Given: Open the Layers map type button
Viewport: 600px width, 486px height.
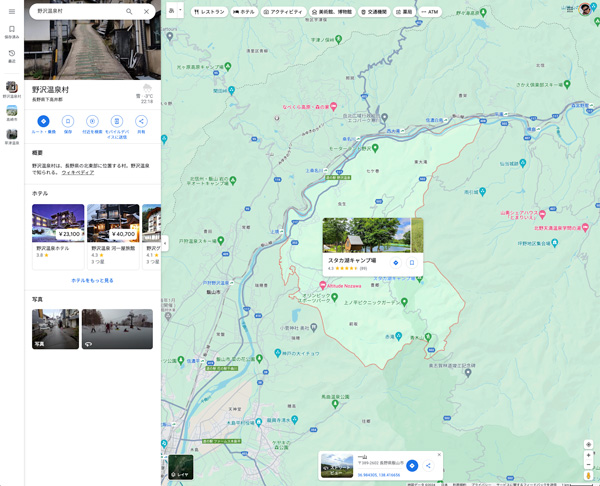Looking at the screenshot, I should [181, 467].
